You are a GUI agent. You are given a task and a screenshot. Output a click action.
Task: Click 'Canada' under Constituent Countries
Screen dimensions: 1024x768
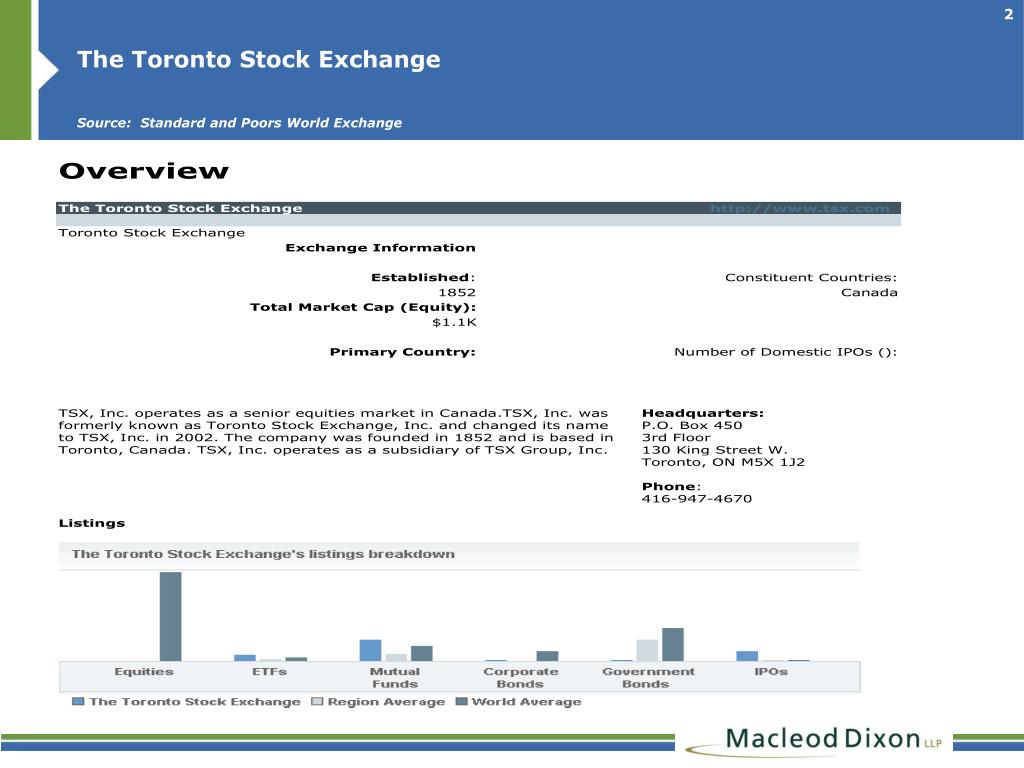869,293
